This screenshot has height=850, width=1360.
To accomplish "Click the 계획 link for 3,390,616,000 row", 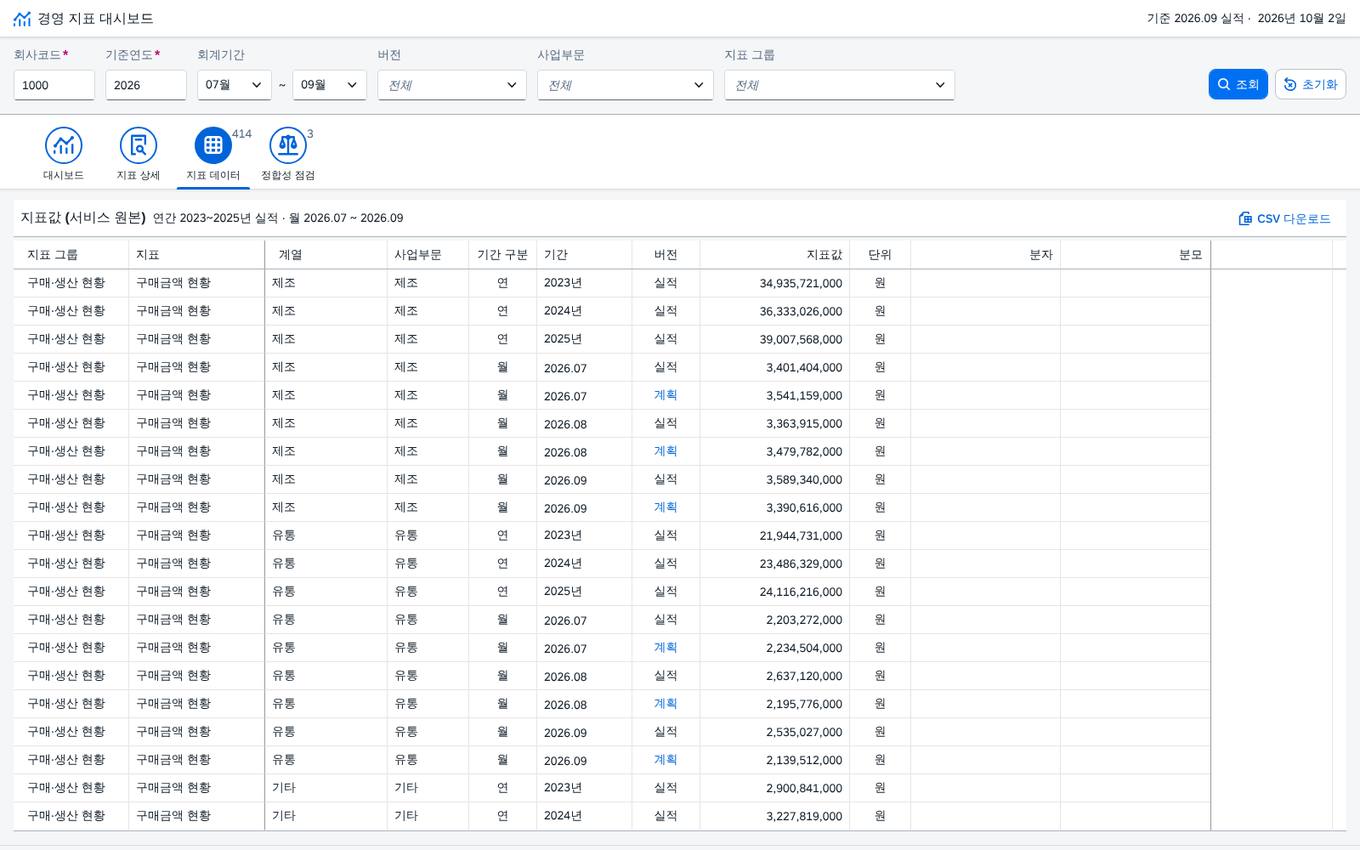I will click(x=665, y=507).
